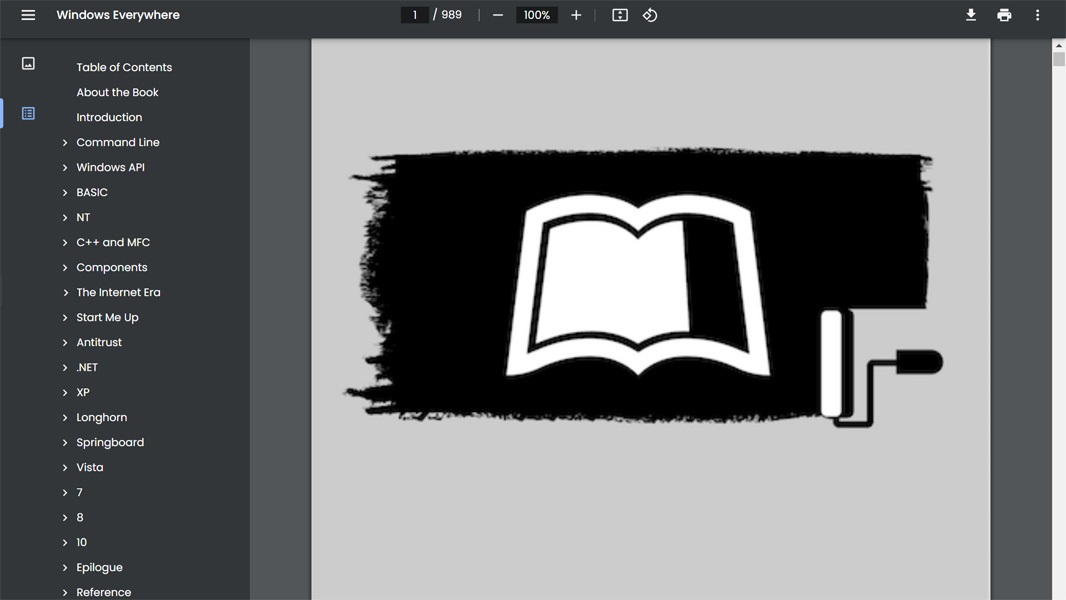Download the PDF file

pyautogui.click(x=970, y=15)
